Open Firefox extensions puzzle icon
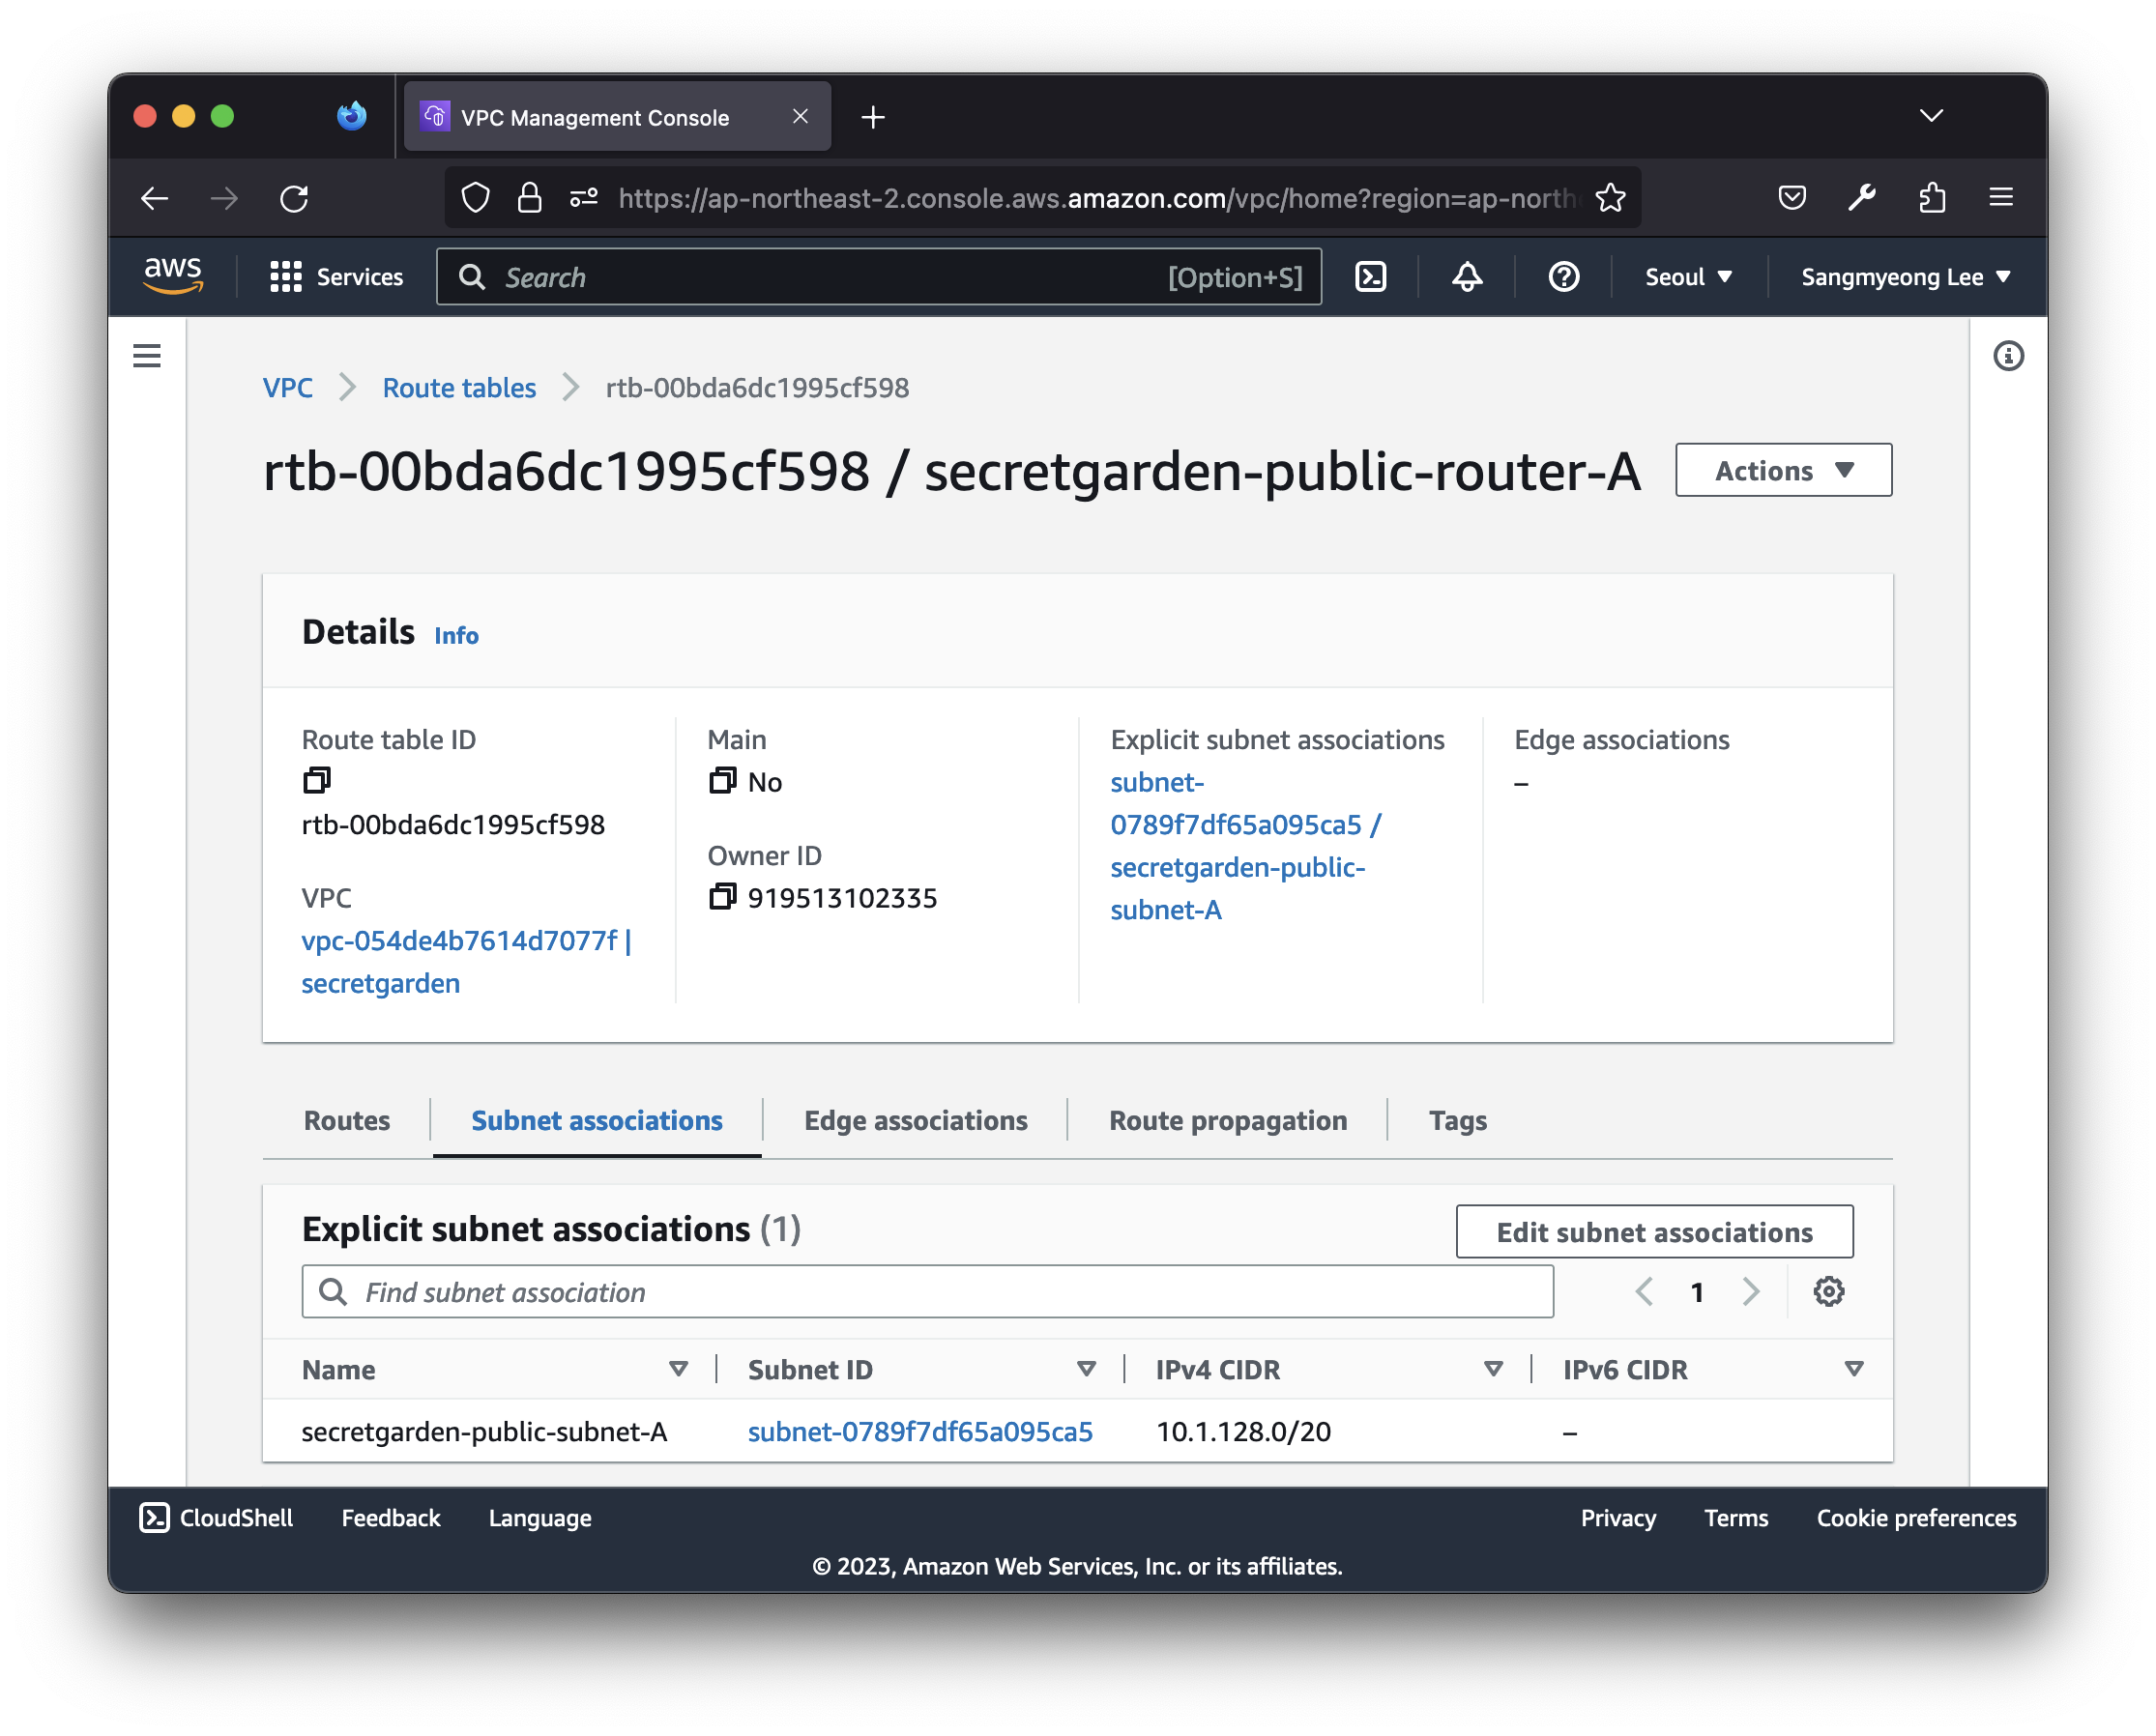This screenshot has width=2156, height=1736. (x=1931, y=198)
